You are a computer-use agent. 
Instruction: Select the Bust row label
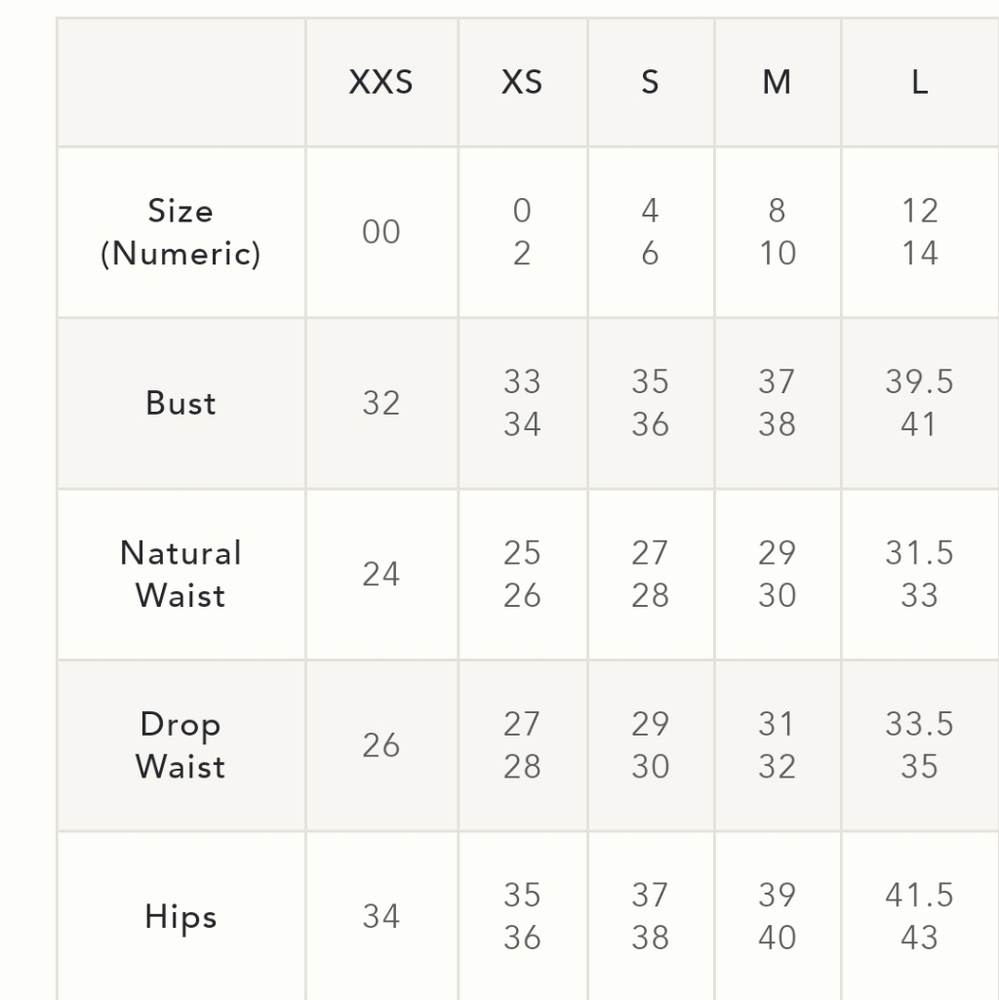[x=181, y=403]
